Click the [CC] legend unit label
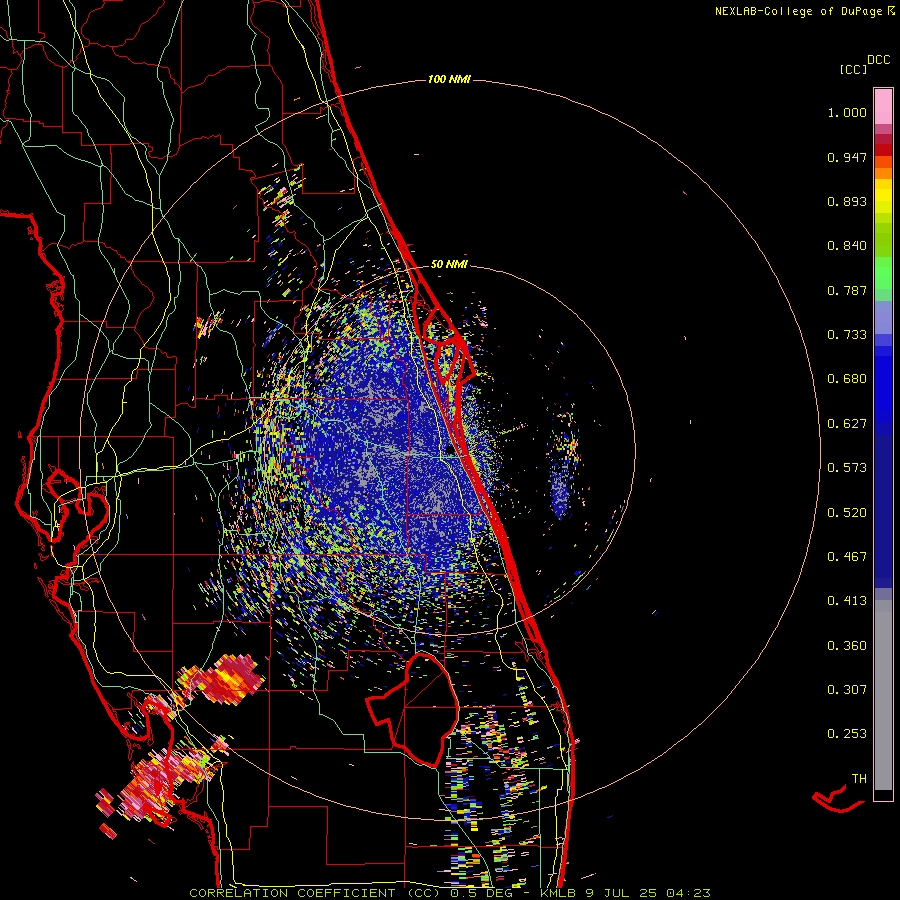Image resolution: width=900 pixels, height=900 pixels. (x=853, y=69)
